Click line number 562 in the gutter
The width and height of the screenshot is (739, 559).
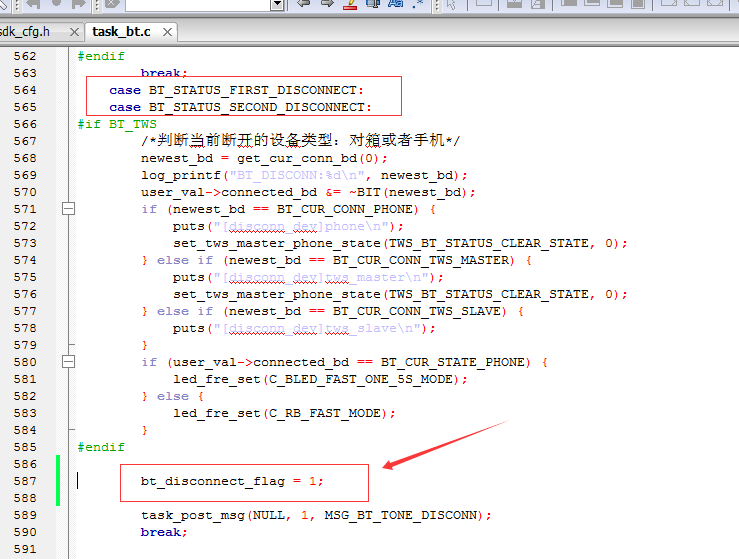pyautogui.click(x=25, y=56)
